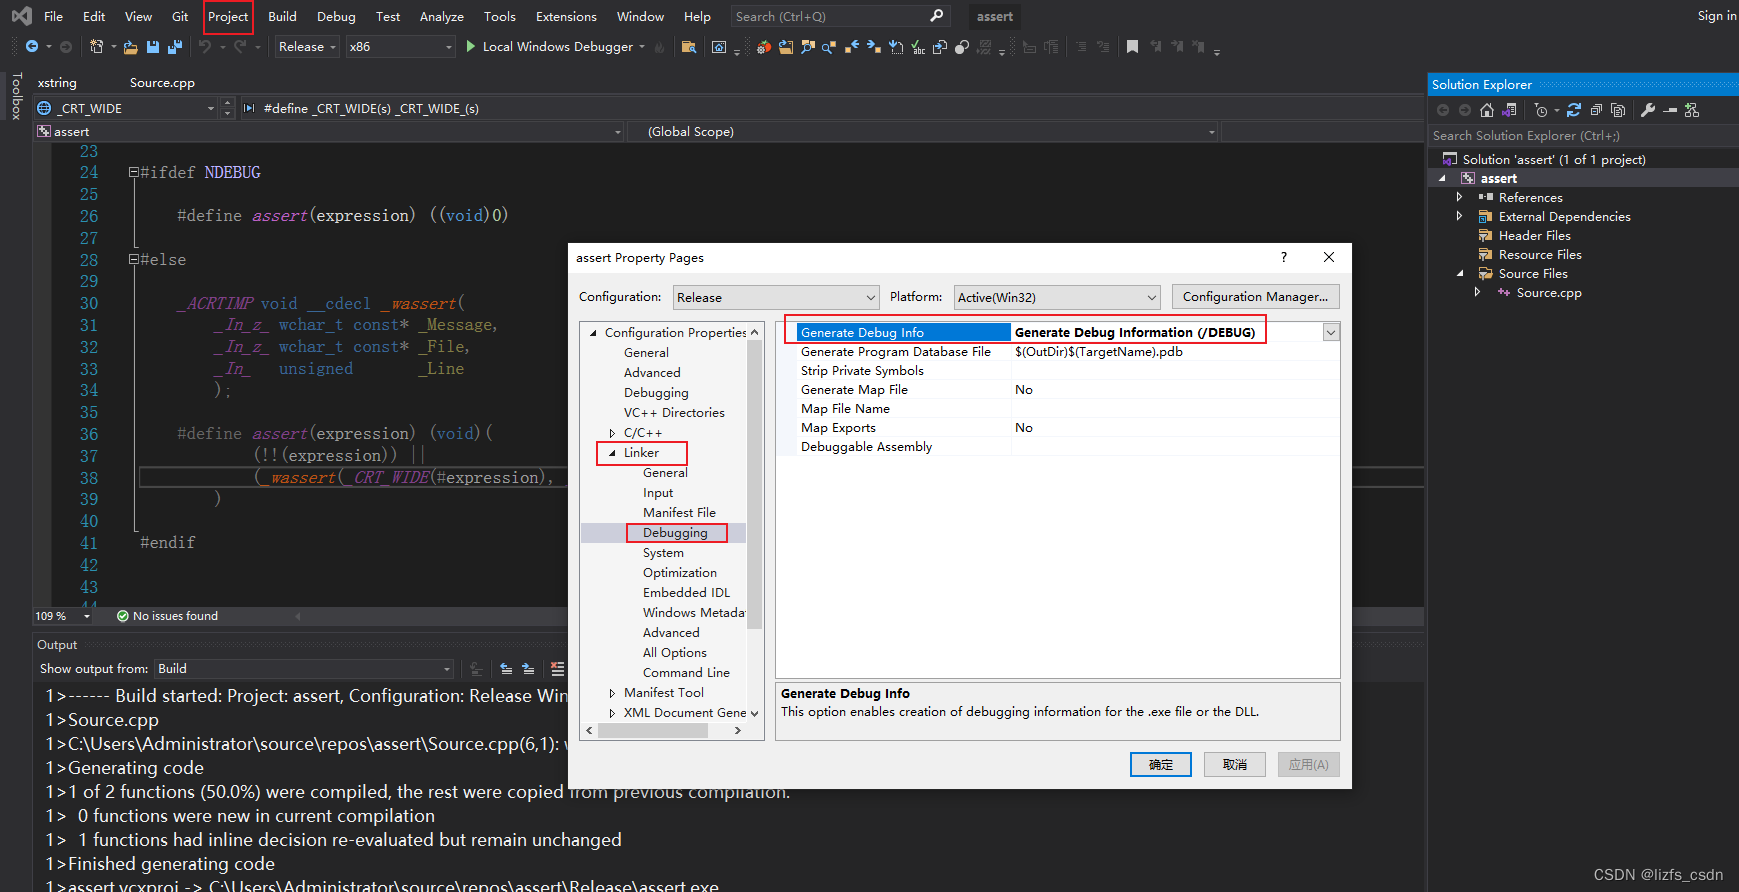Select Source.cpp in Solution Explorer
Viewport: 1739px width, 892px height.
1549,293
